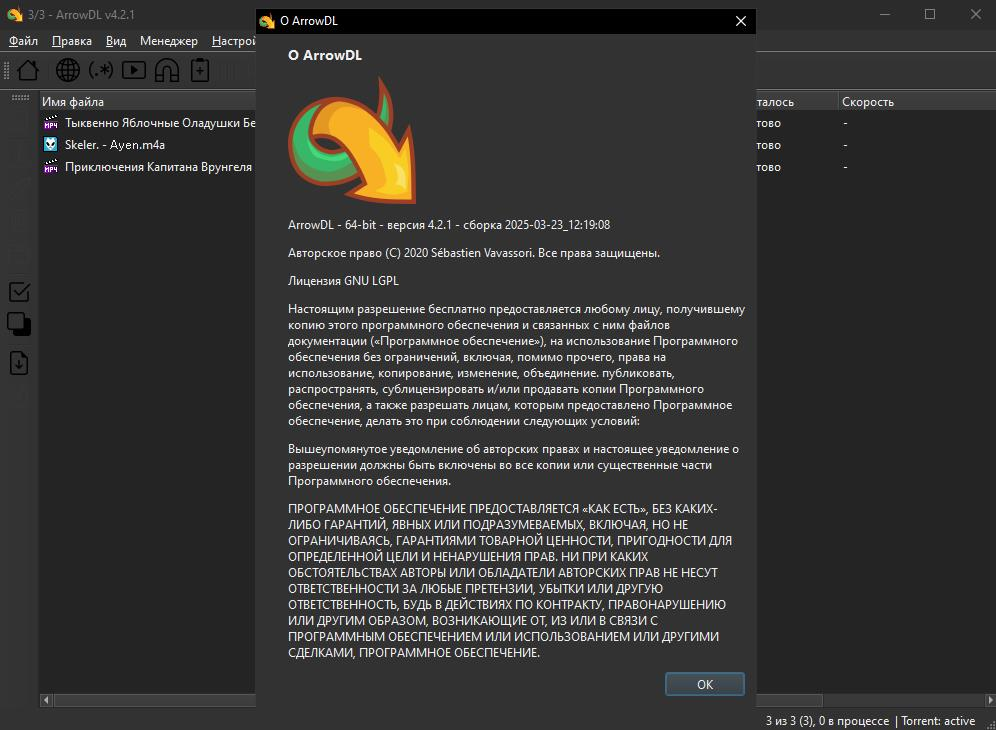Click the horizontal scrollbar left arrow

tap(46, 700)
